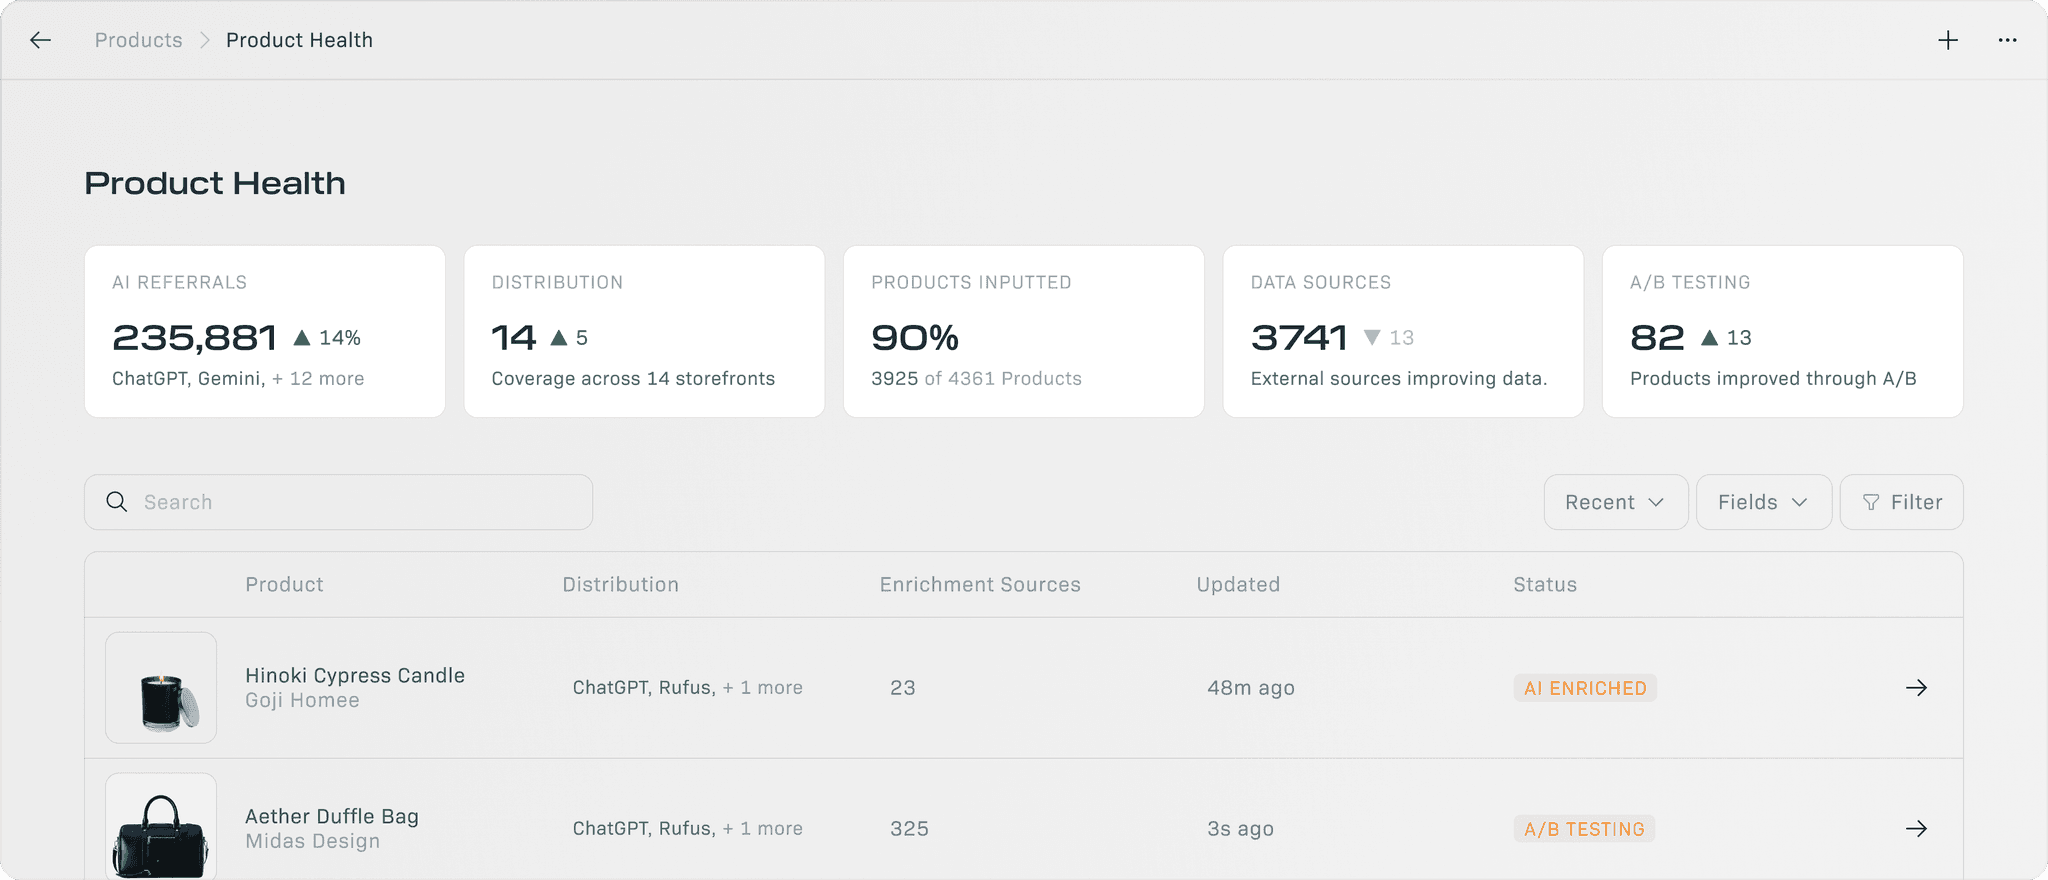Expand the Fields dropdown

(x=1763, y=502)
